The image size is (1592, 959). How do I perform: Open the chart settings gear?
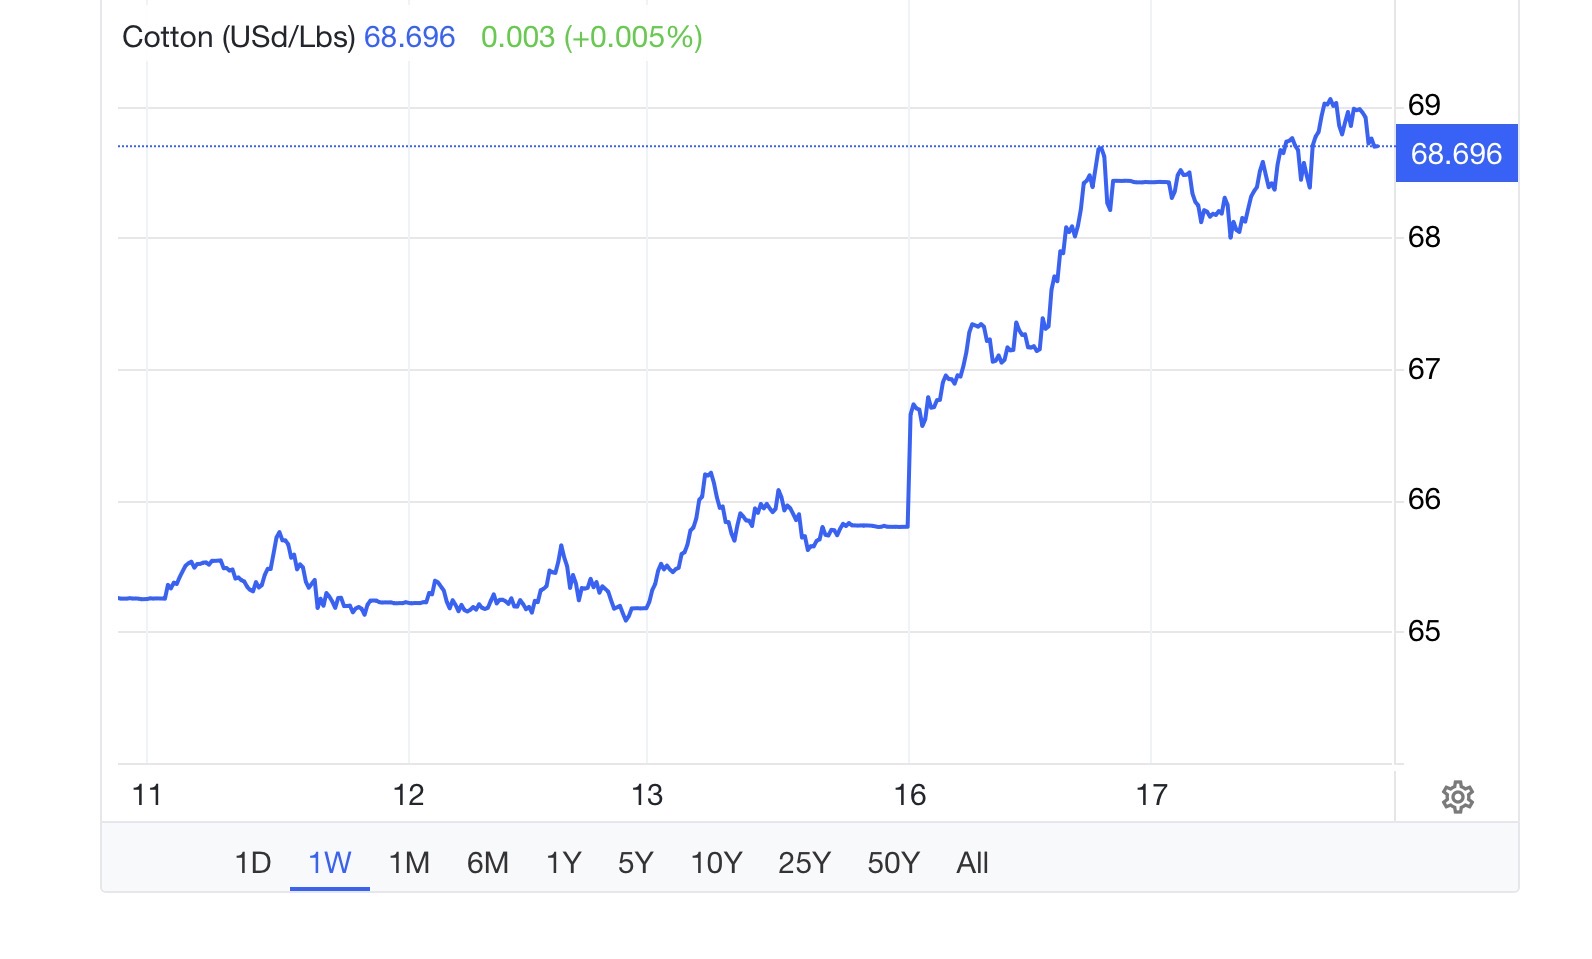[1457, 797]
